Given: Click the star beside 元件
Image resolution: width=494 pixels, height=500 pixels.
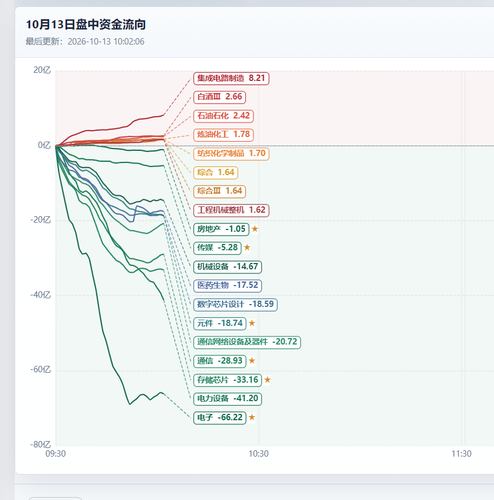Looking at the screenshot, I should click(x=252, y=323).
